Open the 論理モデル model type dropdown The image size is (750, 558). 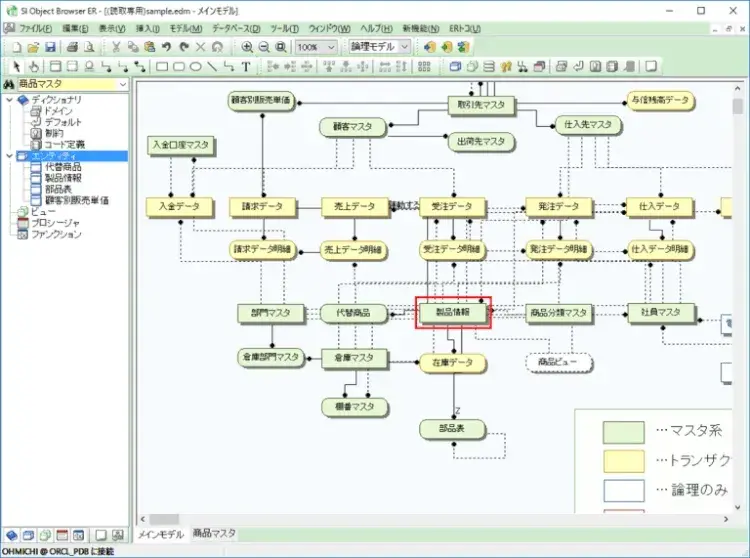(404, 47)
